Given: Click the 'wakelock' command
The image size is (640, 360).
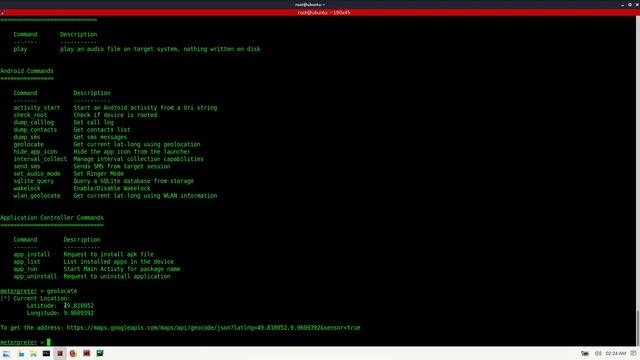Looking at the screenshot, I should [27, 189].
